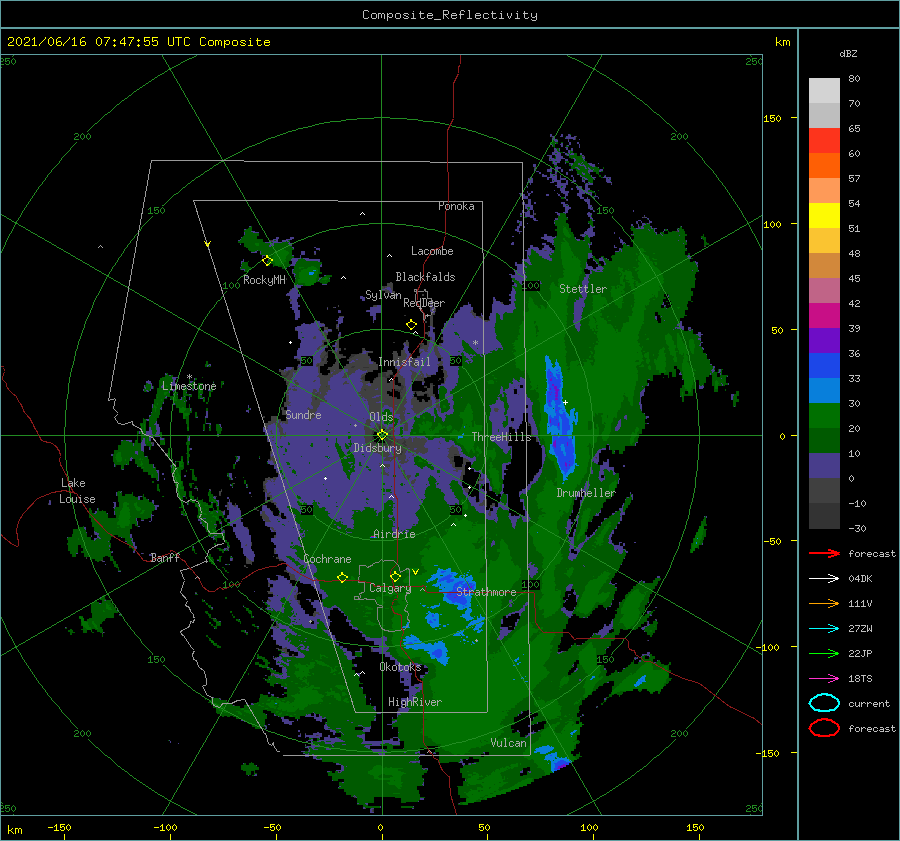Screen dimensions: 900x841
Task: Pick the blue 36 dBZ legend swatch
Action: tap(824, 365)
